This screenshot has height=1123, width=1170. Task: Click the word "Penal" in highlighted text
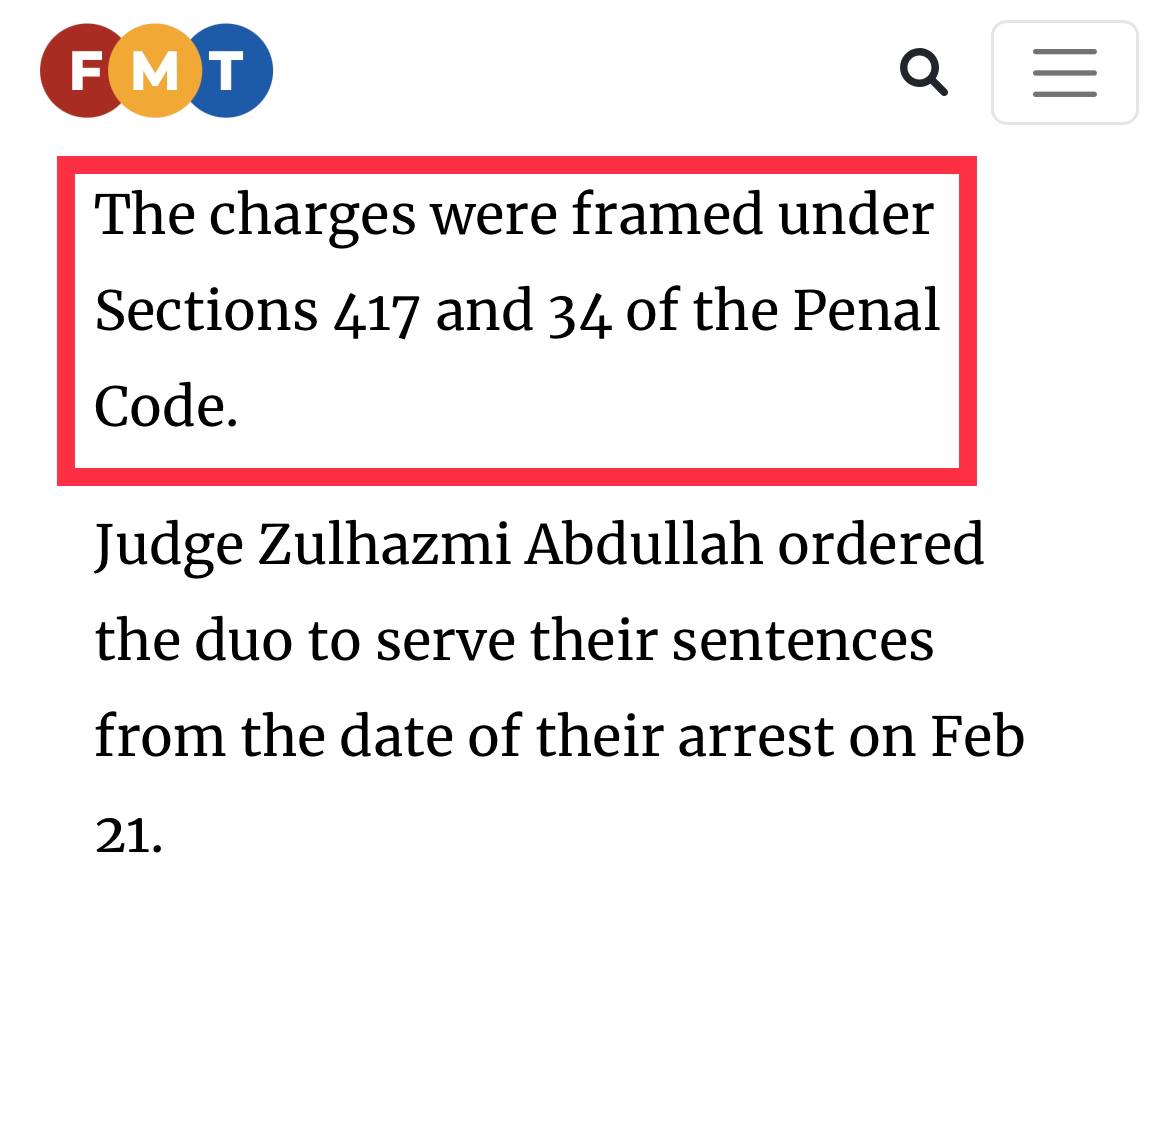[x=866, y=311]
